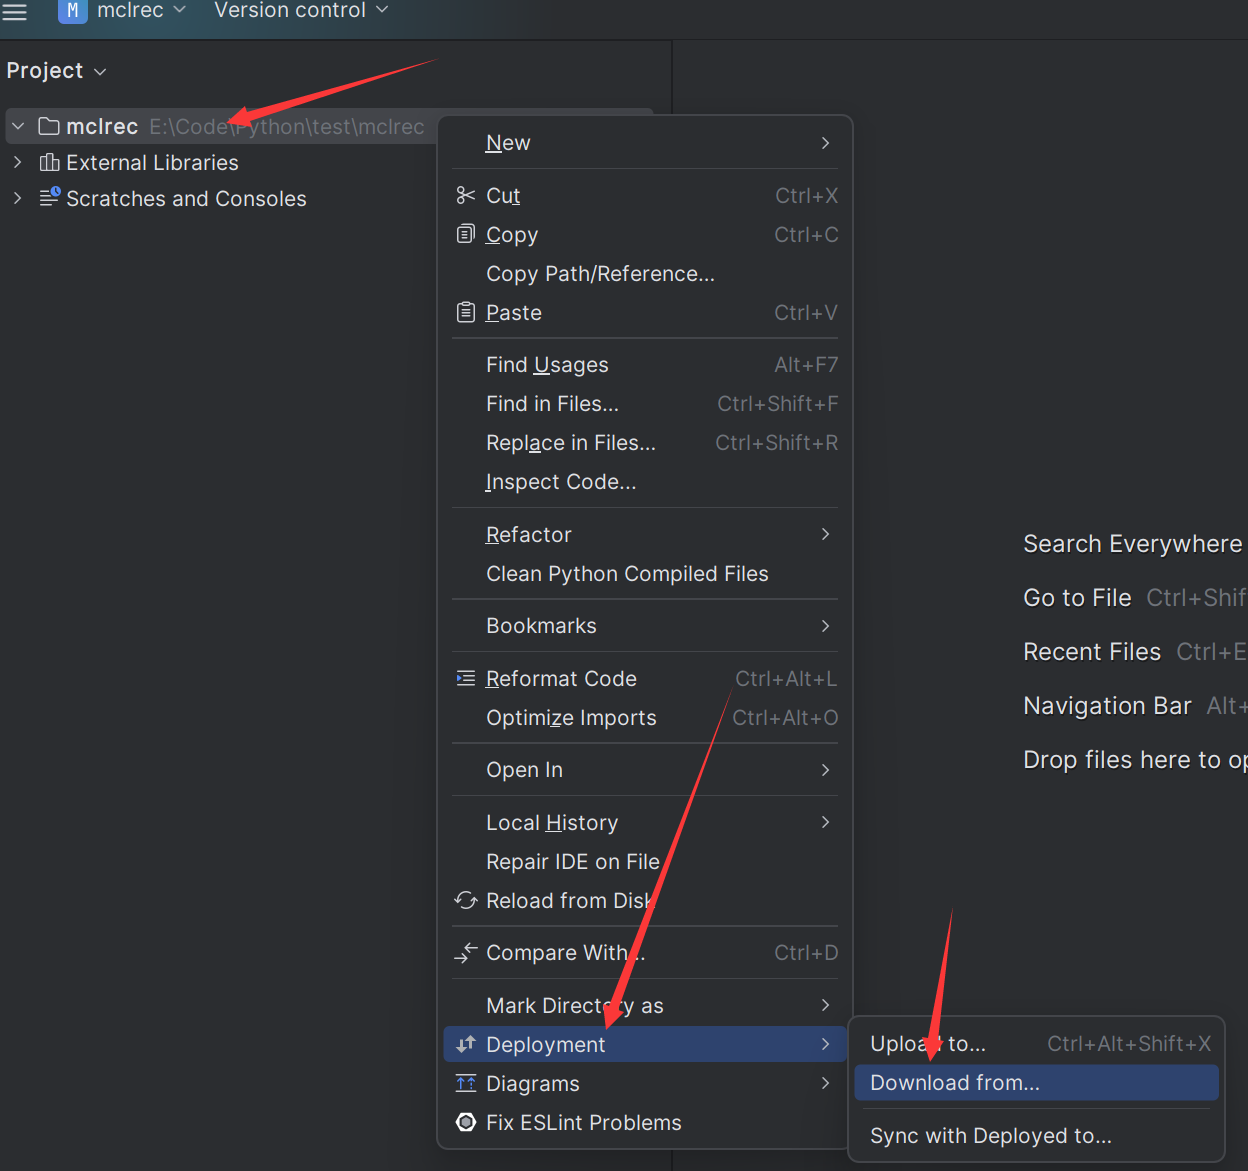
Task: Click the Deployment submenu arrow
Action: (825, 1044)
